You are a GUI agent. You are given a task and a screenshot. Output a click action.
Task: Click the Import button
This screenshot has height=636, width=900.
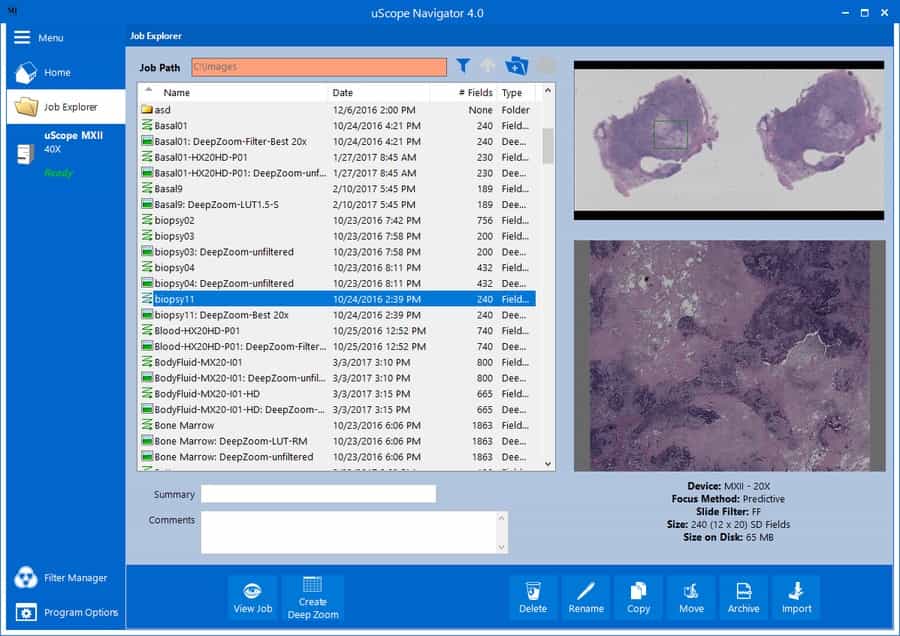click(796, 596)
